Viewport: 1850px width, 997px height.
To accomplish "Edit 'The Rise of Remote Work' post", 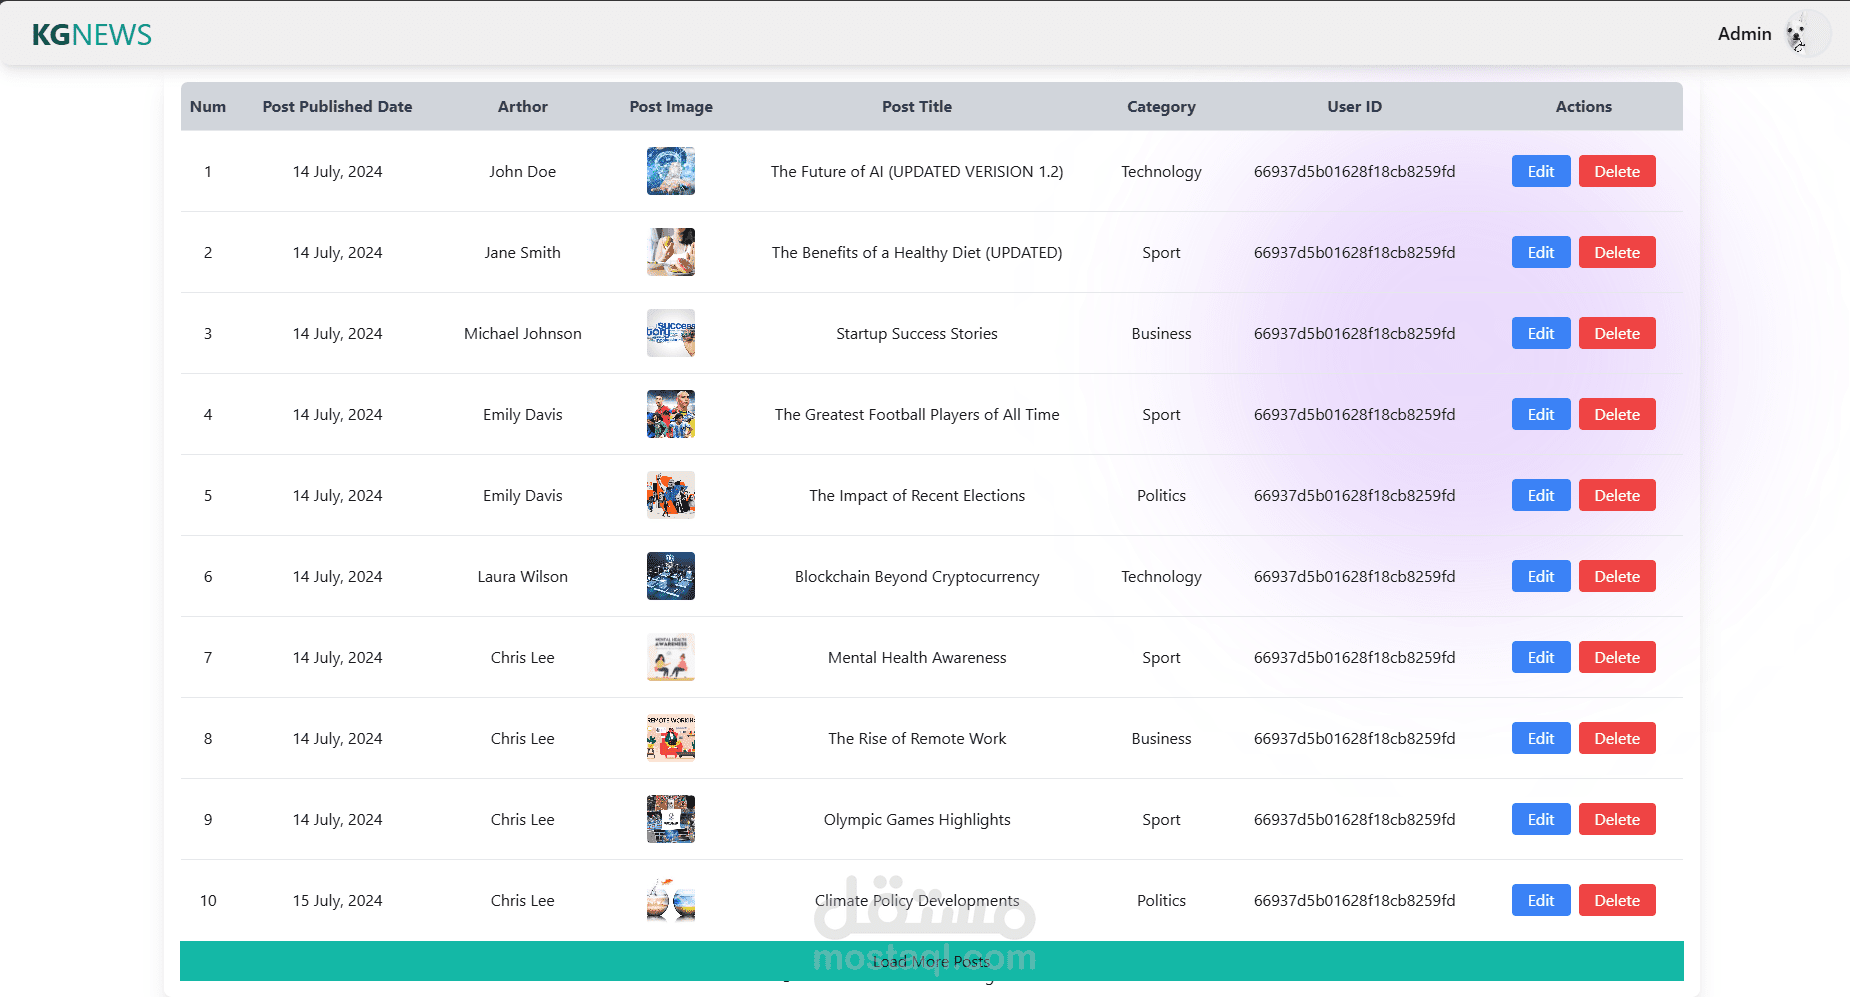I will point(1541,738).
